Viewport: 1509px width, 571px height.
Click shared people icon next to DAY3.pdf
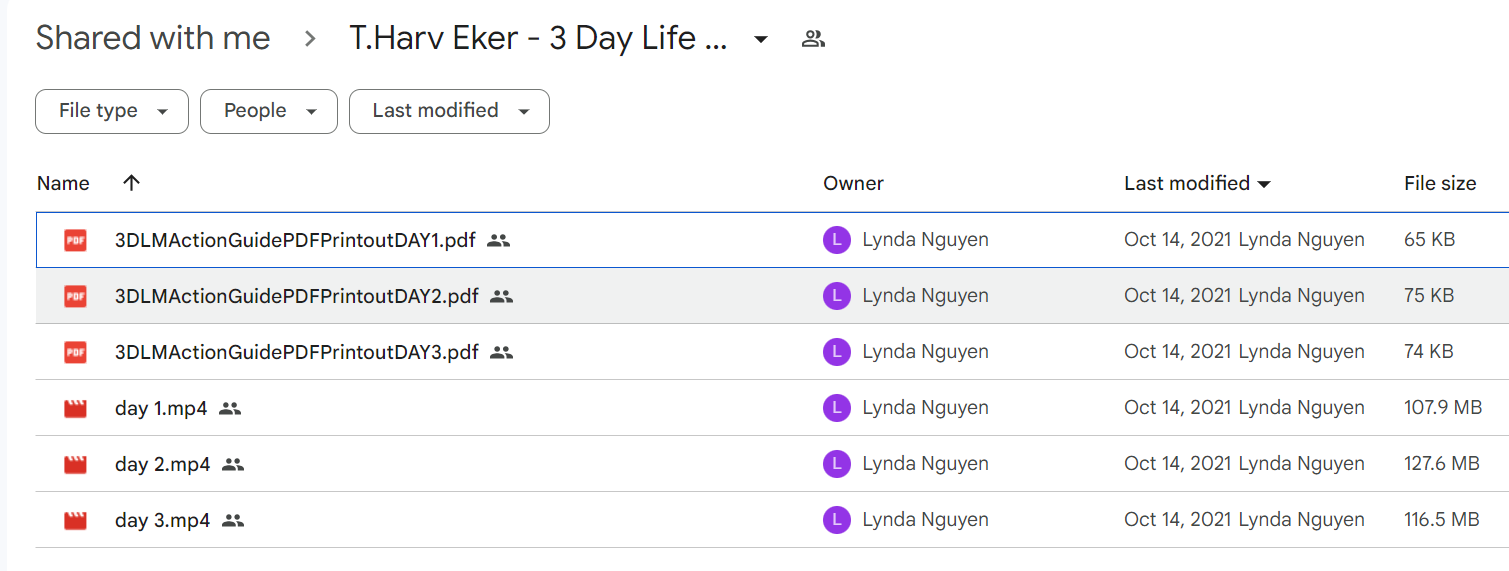(501, 352)
